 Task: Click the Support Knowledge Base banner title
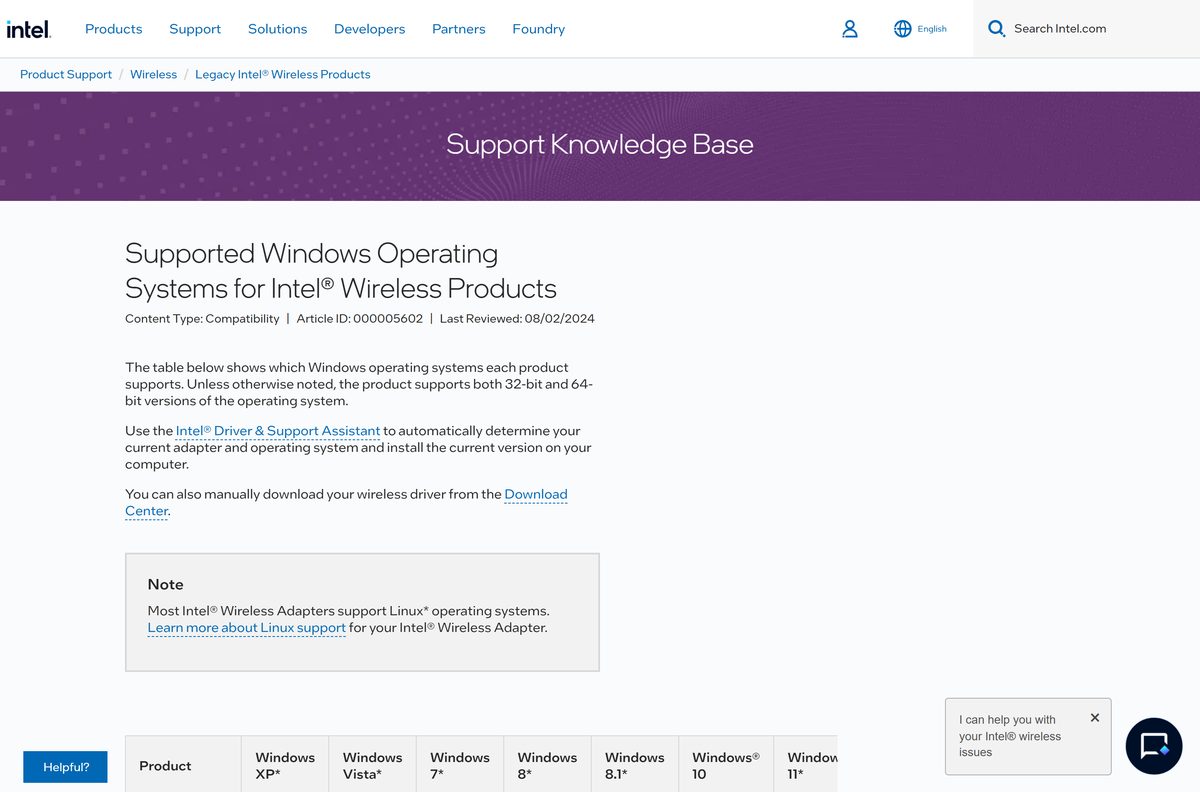tap(600, 144)
